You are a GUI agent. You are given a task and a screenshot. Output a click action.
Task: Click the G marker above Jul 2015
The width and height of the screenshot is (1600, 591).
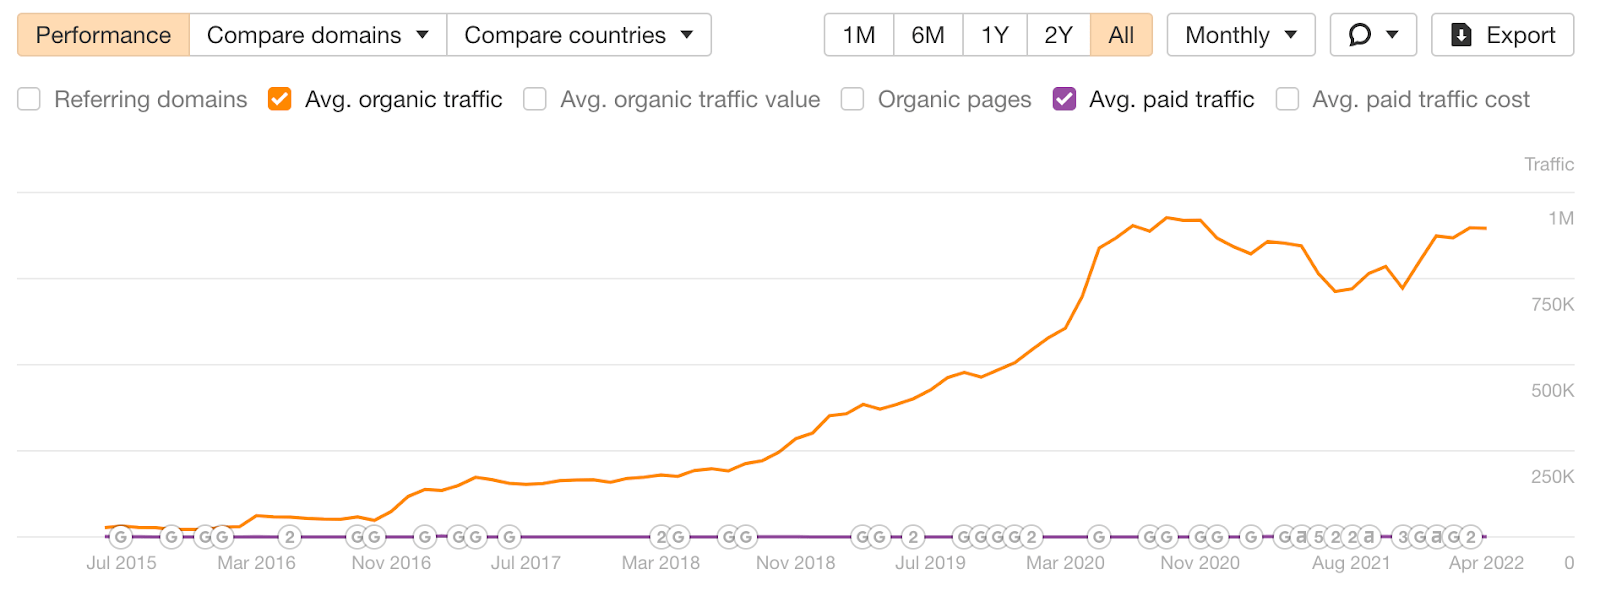click(x=121, y=537)
